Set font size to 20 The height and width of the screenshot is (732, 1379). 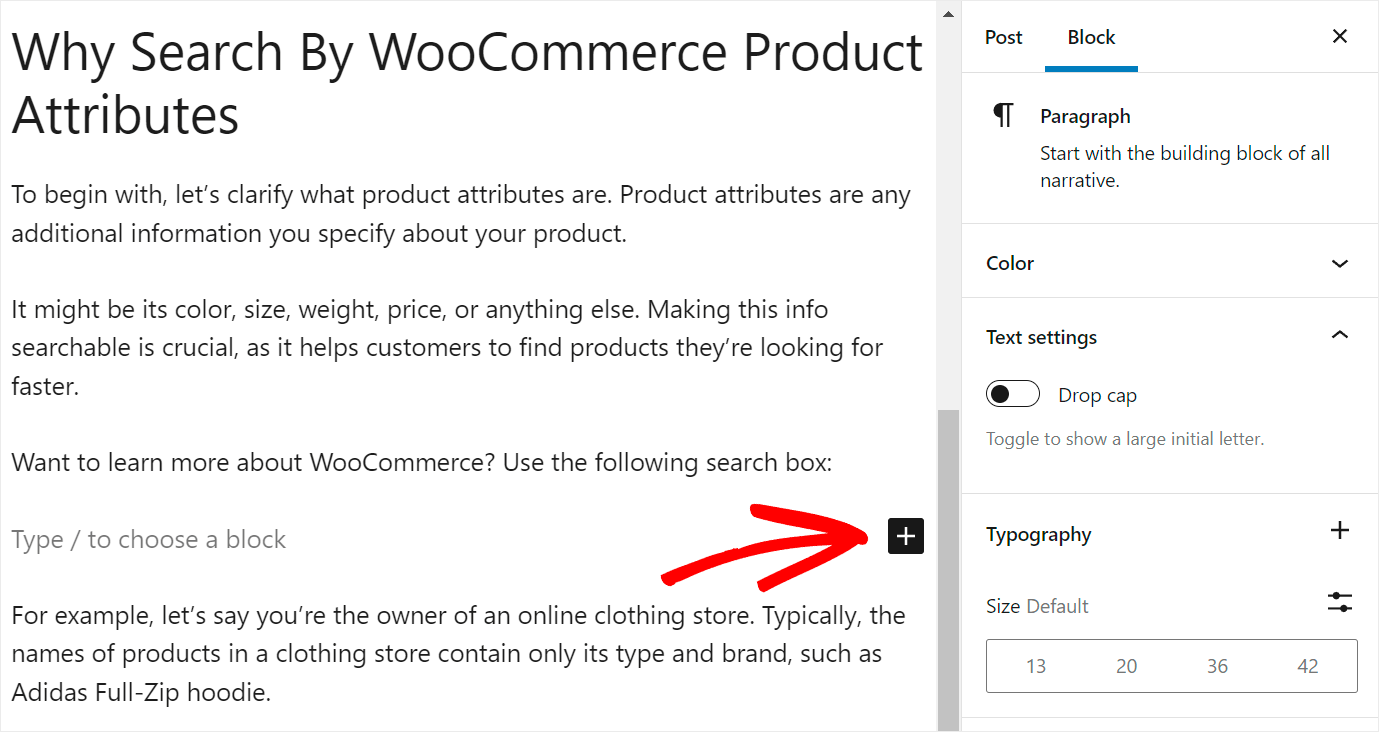click(x=1126, y=667)
